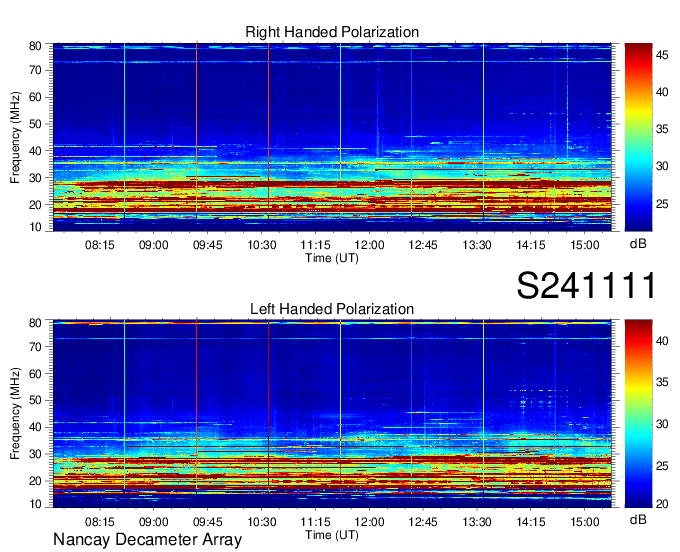Click the 20 dB label on bottom color bar
This screenshot has height=552, width=680.
click(662, 503)
